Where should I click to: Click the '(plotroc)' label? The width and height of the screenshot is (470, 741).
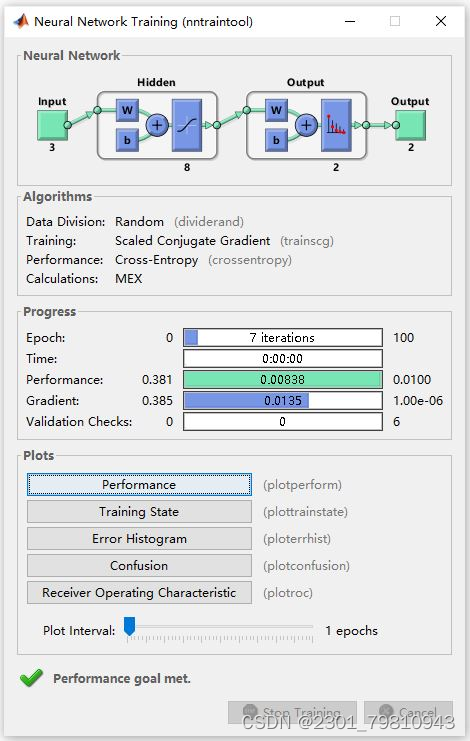[x=288, y=593]
